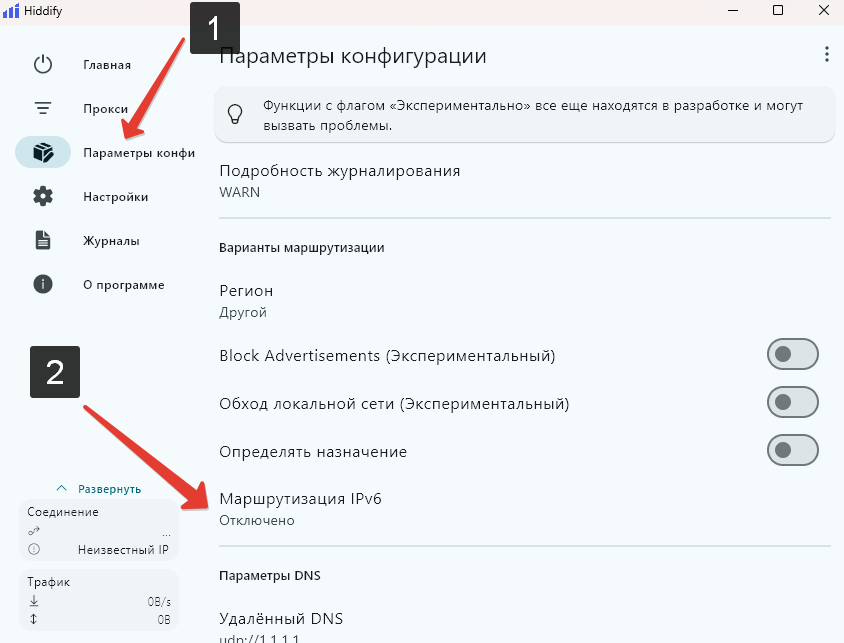Click the Журналы document icon
844x643 pixels.
(x=43, y=240)
